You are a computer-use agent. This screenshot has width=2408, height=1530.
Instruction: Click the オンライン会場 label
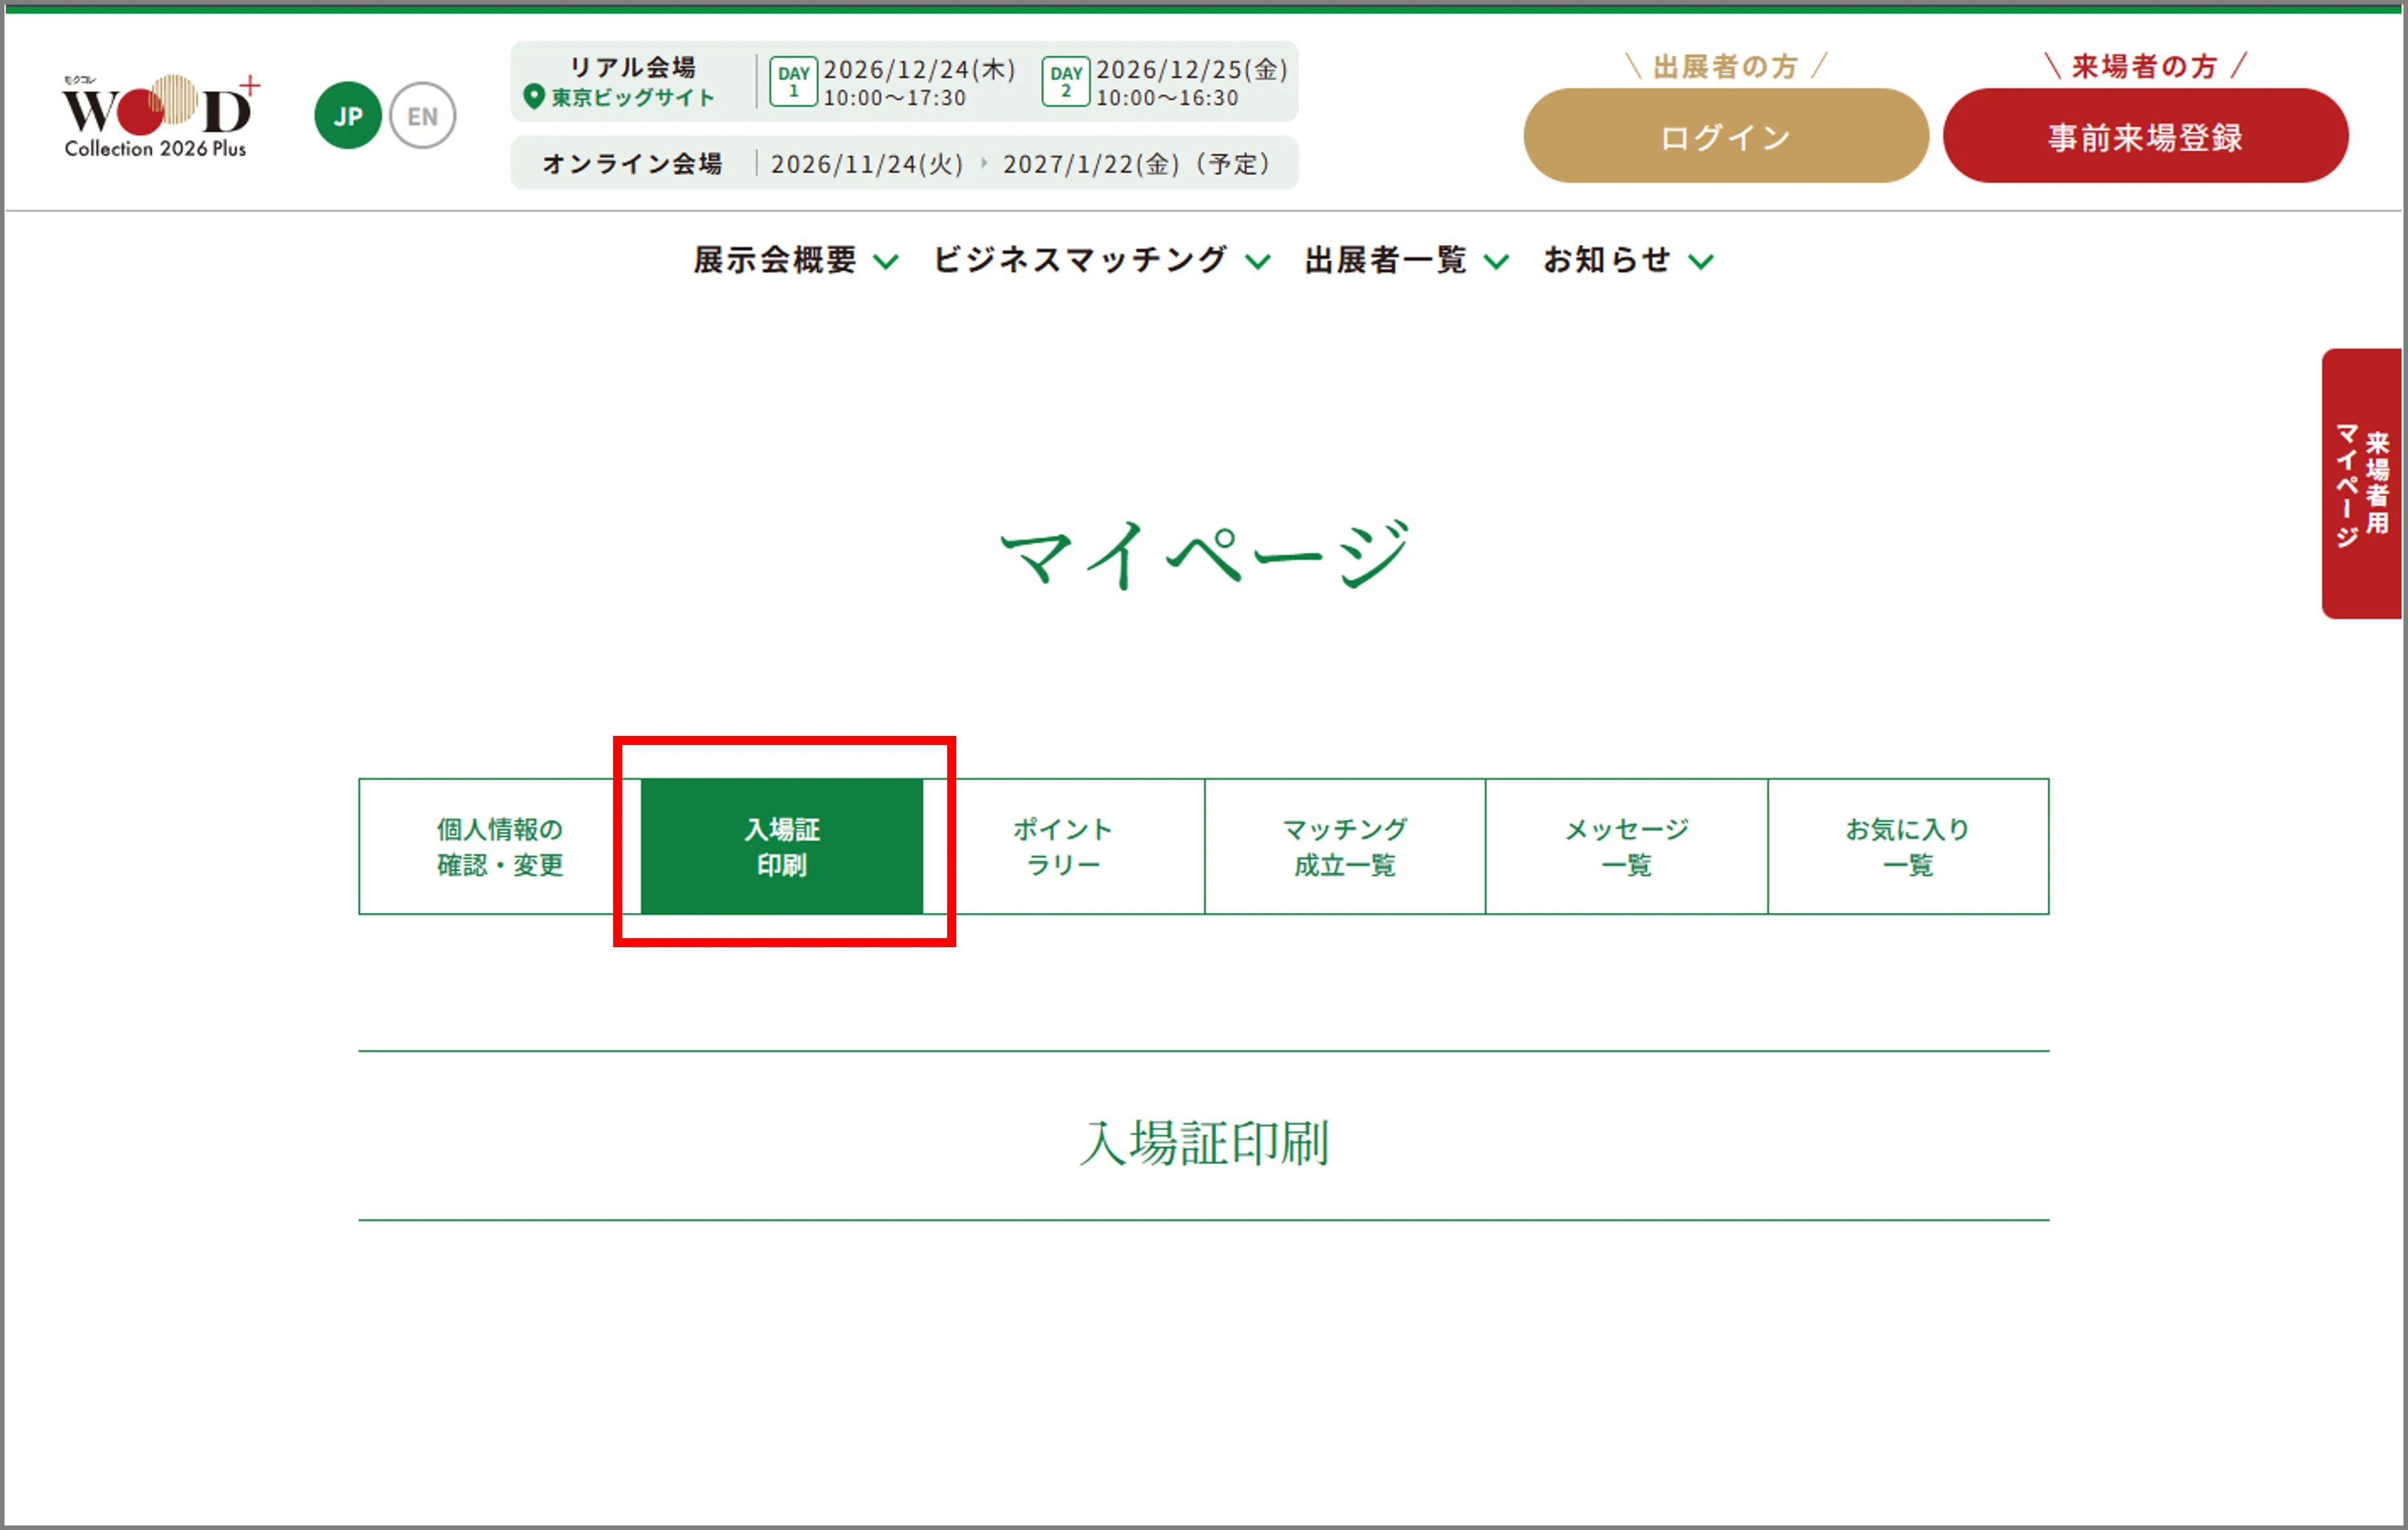coord(632,164)
